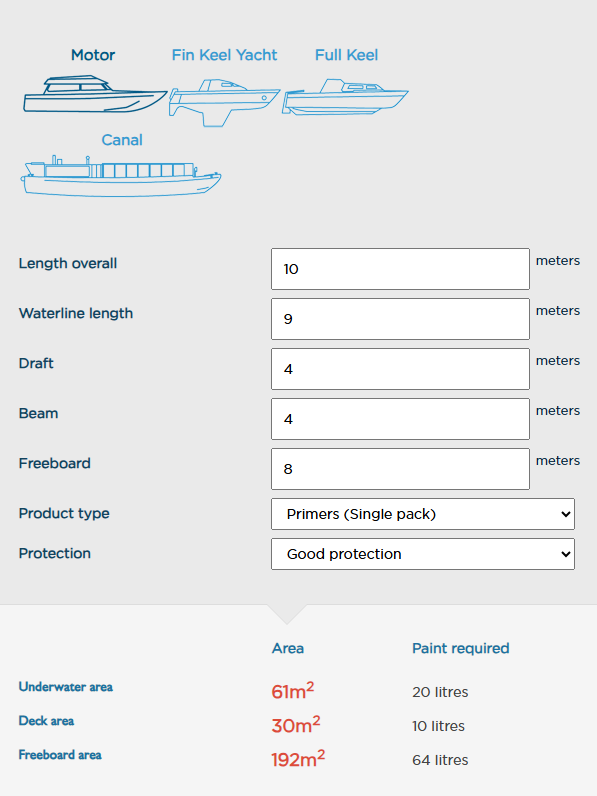Choose the Fin Keel Yacht illustration
Image resolution: width=597 pixels, height=796 pixels.
coord(224,103)
